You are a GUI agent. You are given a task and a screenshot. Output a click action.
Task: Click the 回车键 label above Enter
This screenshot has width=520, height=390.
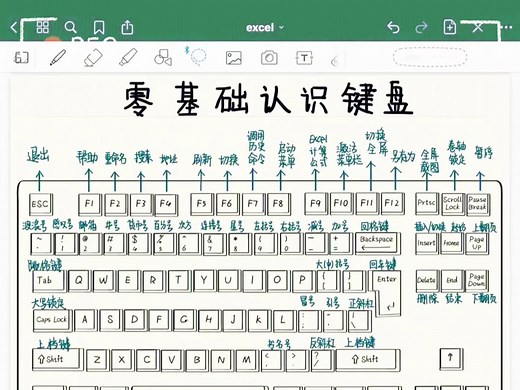(382, 265)
